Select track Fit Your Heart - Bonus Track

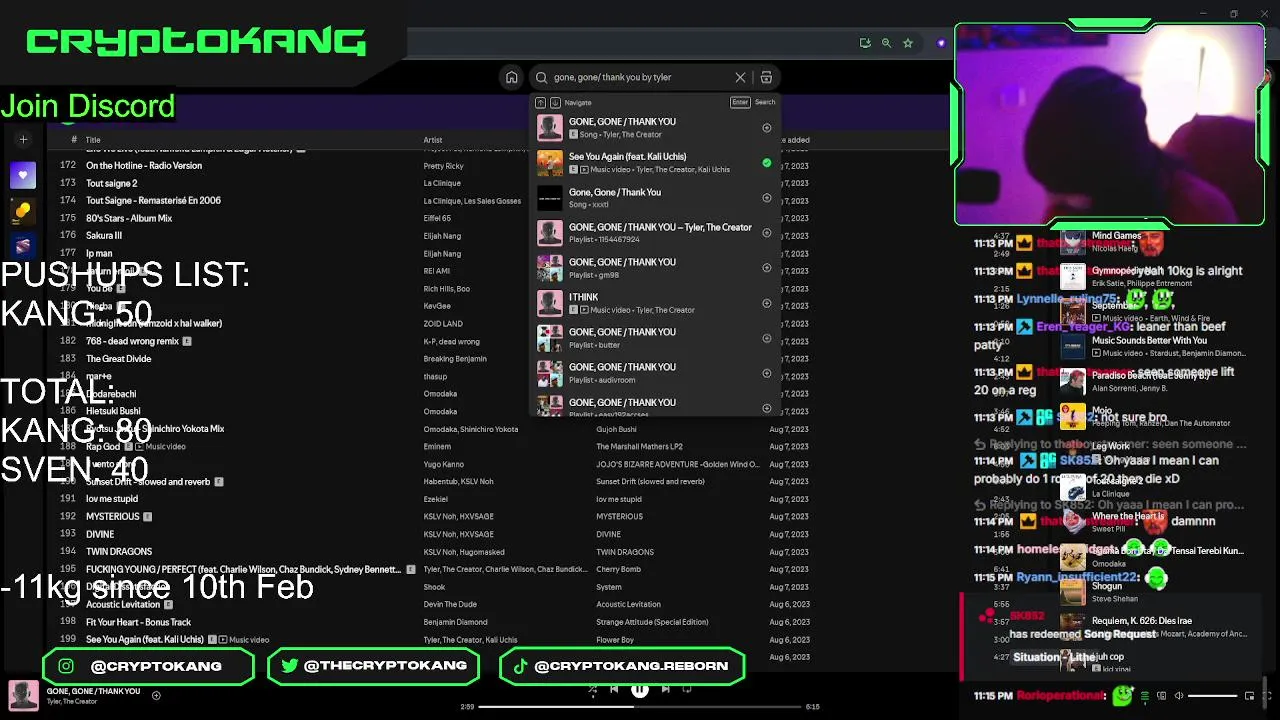coord(138,622)
